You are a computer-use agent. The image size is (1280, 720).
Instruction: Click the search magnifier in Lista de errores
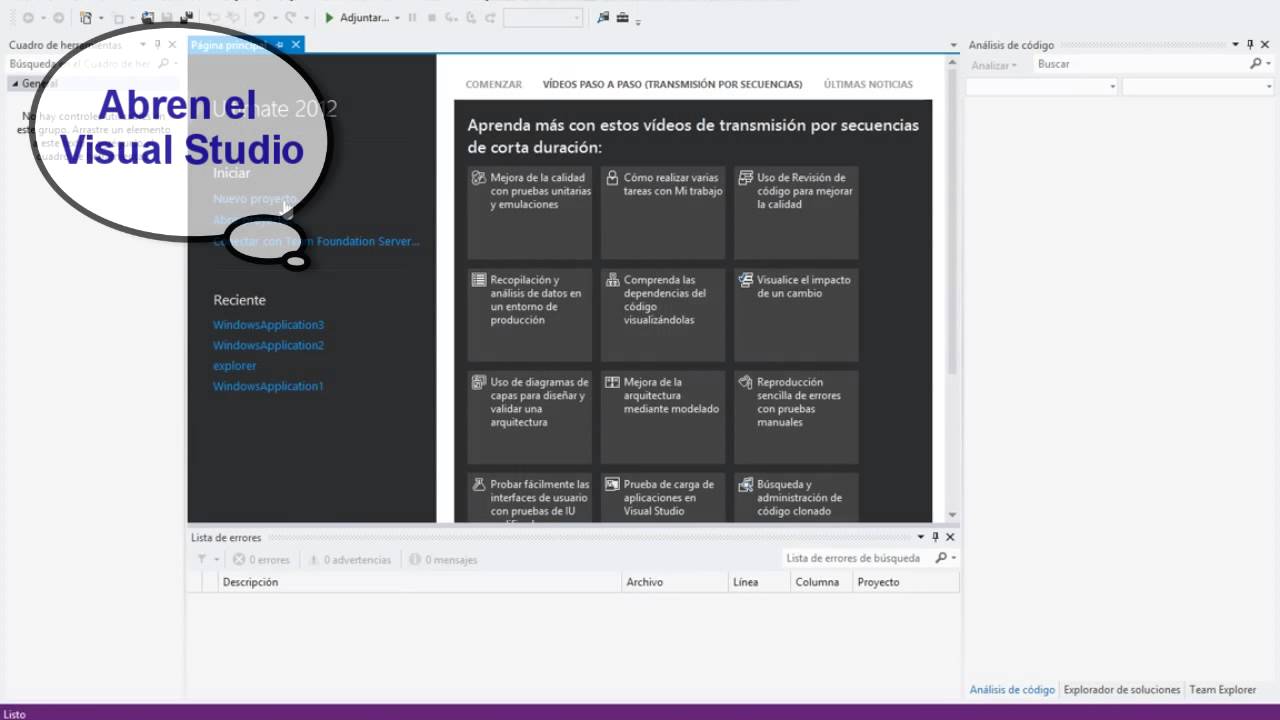click(941, 558)
